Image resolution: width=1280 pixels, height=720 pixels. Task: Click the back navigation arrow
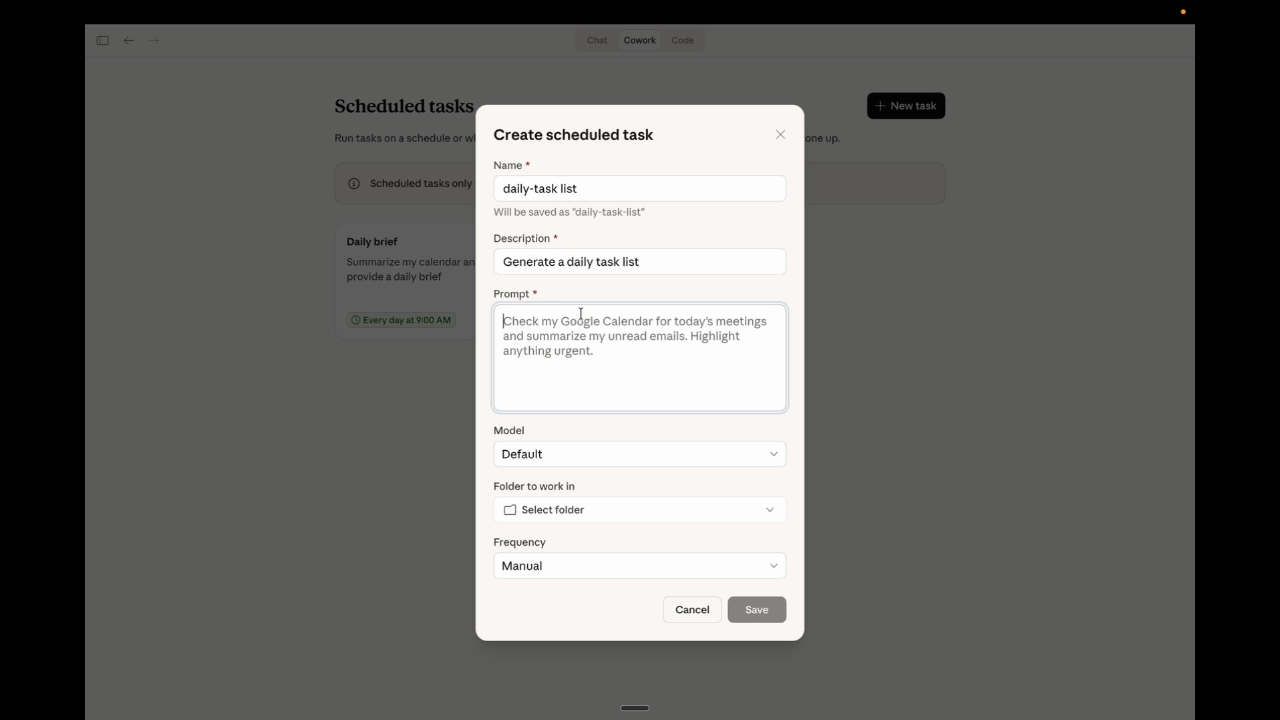(128, 40)
